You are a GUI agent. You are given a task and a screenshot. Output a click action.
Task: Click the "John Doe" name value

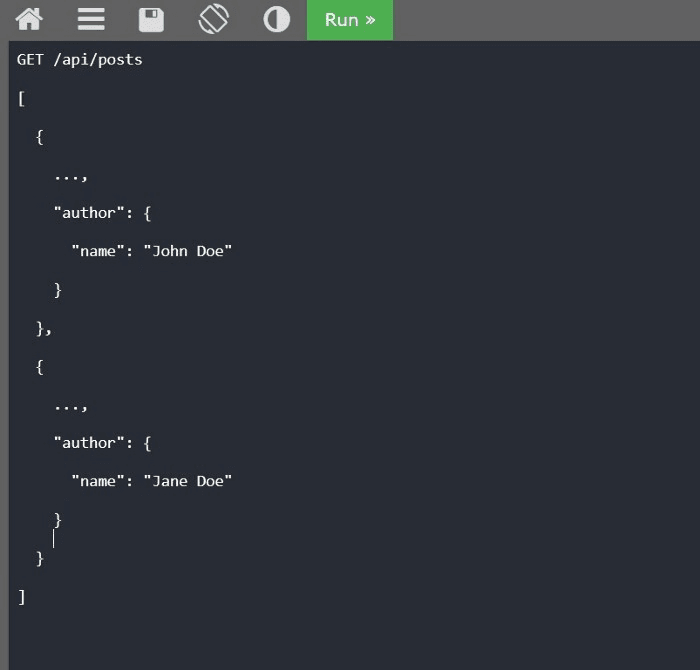[x=188, y=251]
